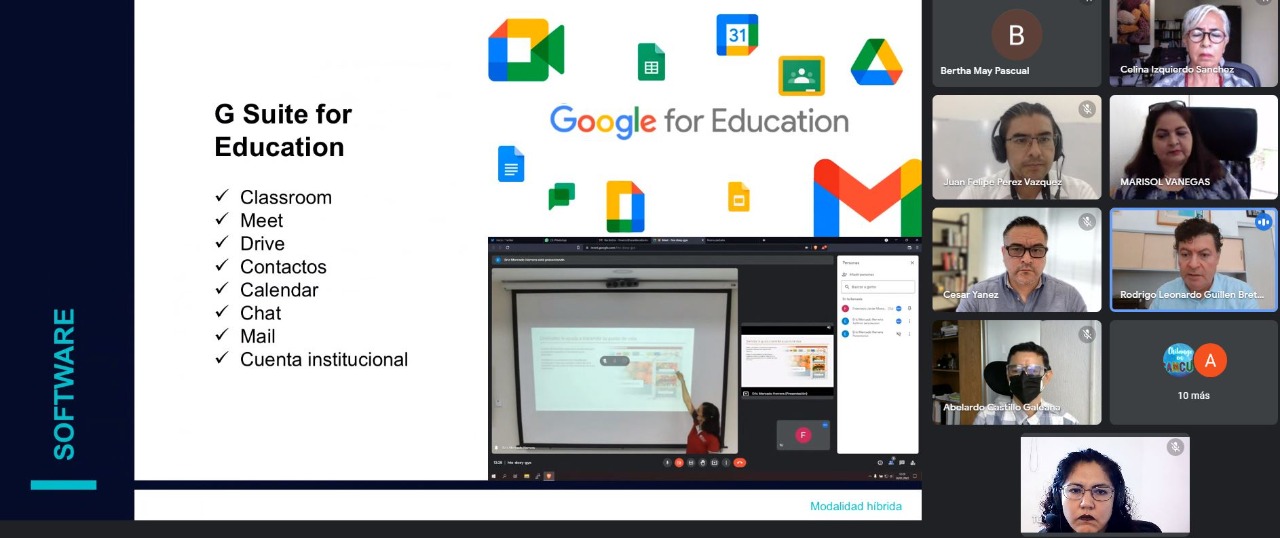Screen dimensions: 1280x538
Task: Click the Google Calendar icon
Action: [x=737, y=35]
